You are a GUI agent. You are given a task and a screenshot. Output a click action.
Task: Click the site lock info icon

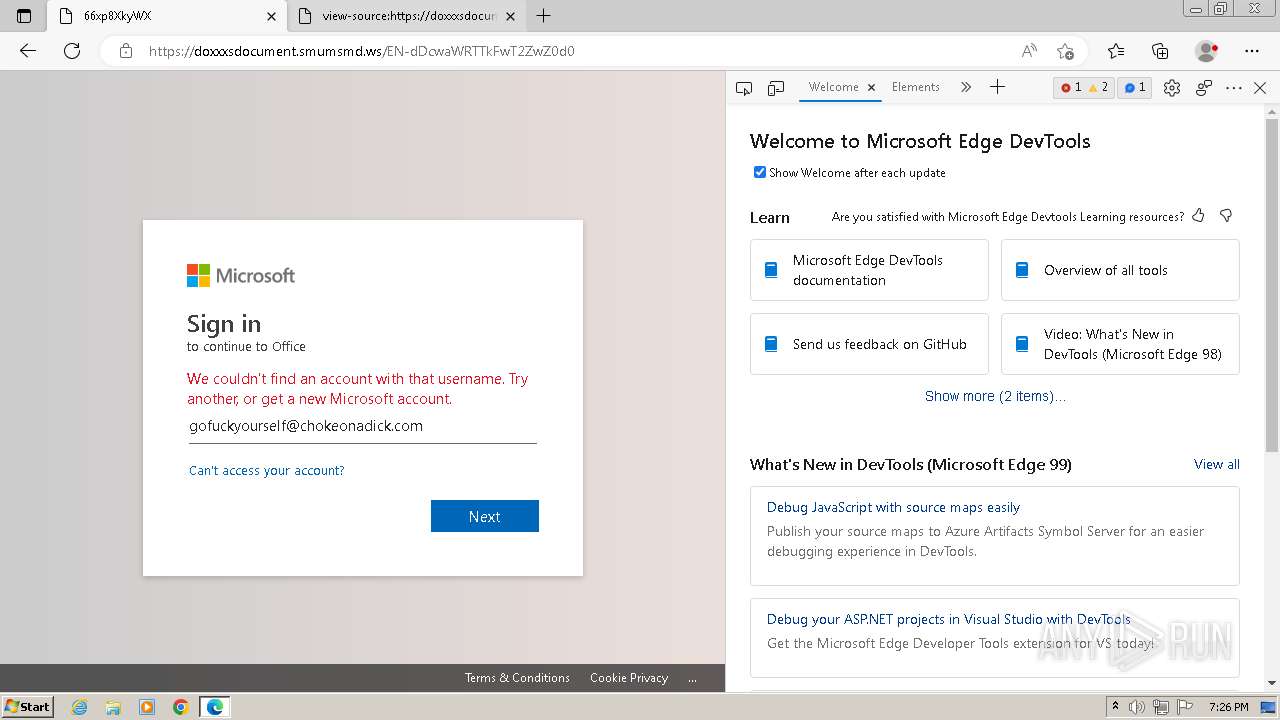tap(126, 51)
